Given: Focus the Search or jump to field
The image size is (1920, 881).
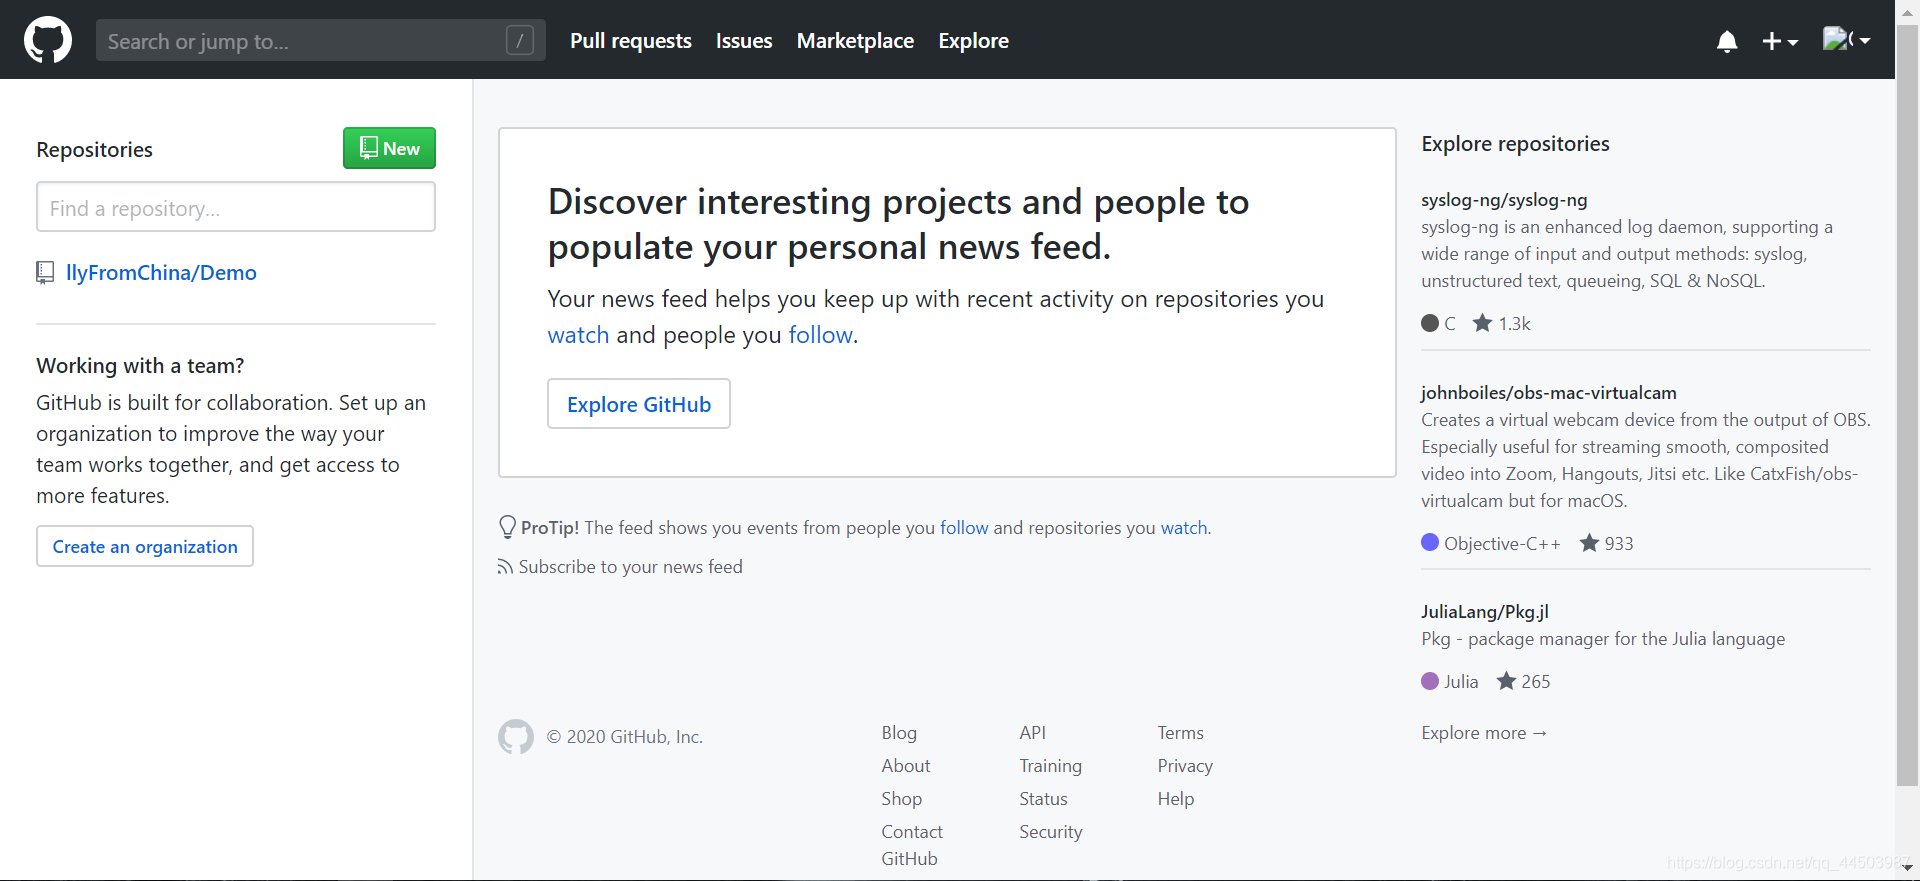Looking at the screenshot, I should 321,40.
